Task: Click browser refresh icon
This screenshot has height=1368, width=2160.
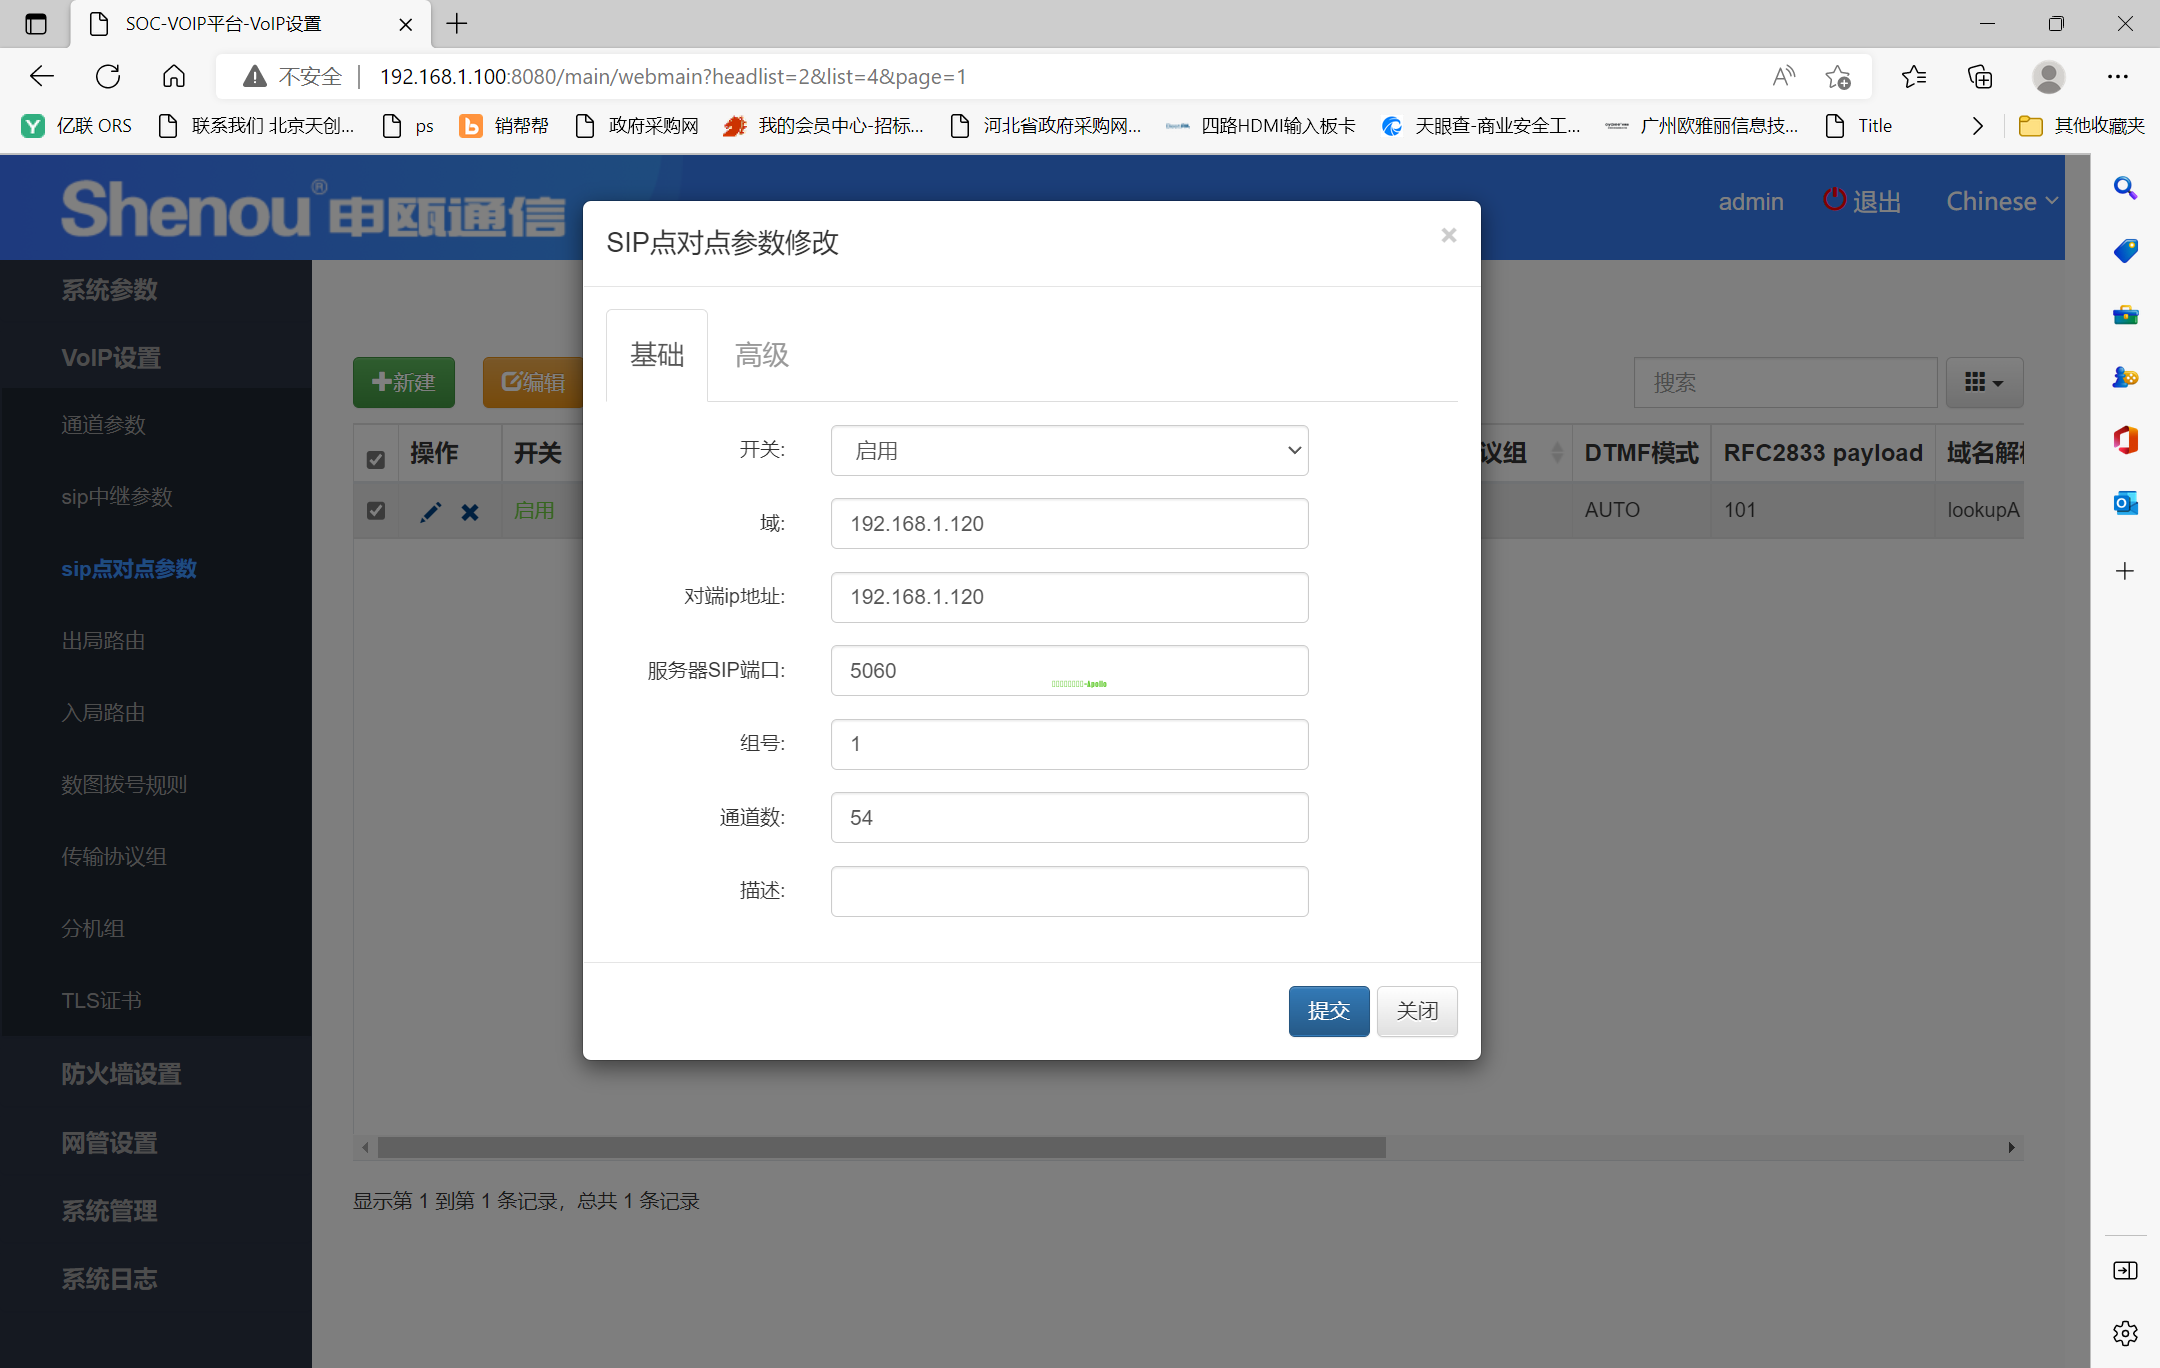Action: coord(108,76)
